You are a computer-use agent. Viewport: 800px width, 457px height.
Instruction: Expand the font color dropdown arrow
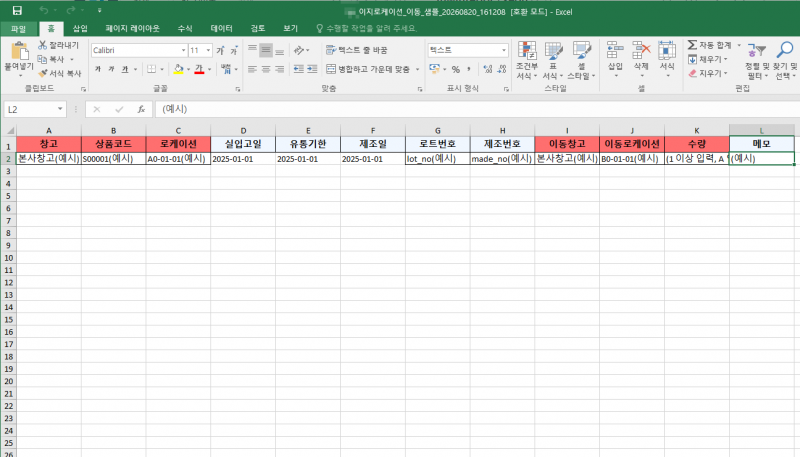pos(209,69)
